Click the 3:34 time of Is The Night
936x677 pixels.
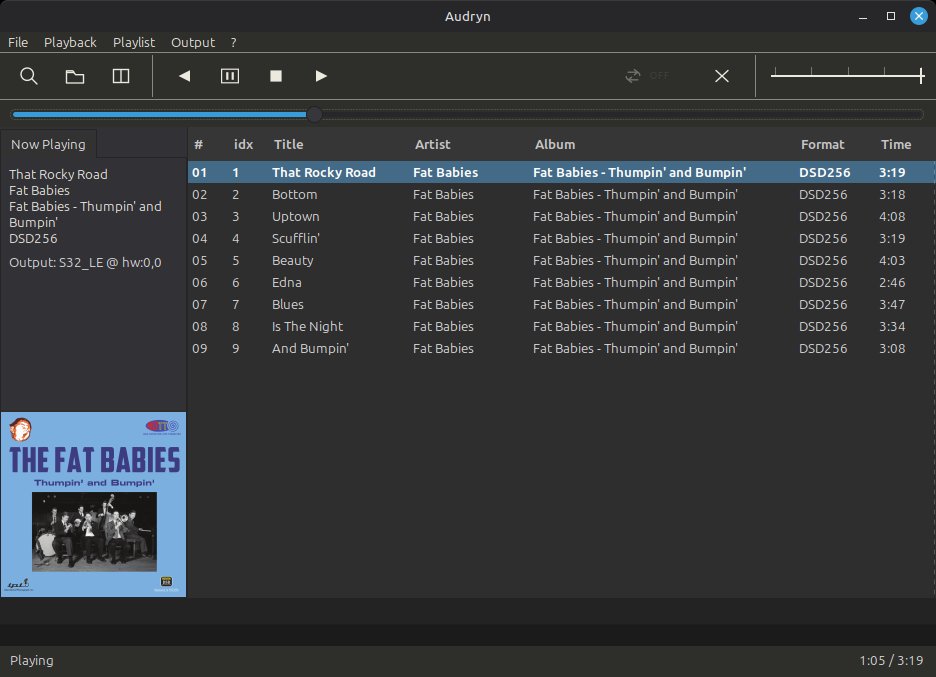click(x=892, y=327)
